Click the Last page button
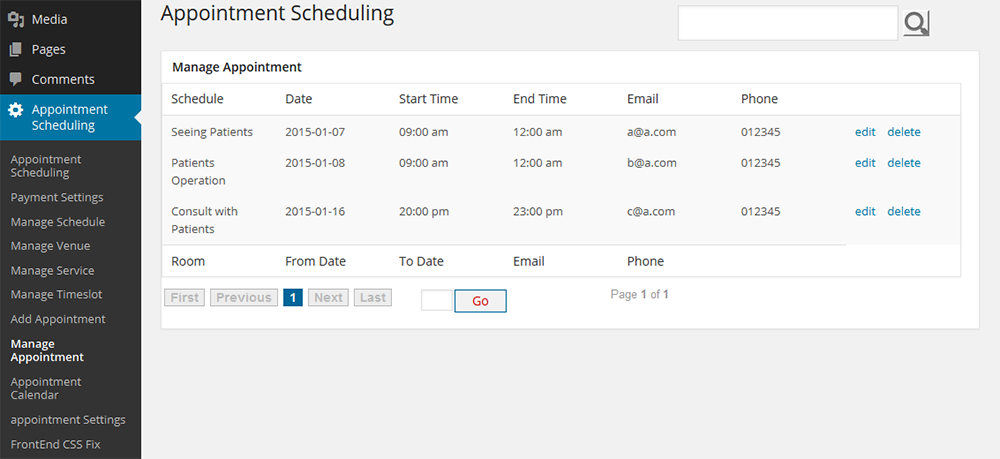Image resolution: width=1000 pixels, height=459 pixels. 373,298
